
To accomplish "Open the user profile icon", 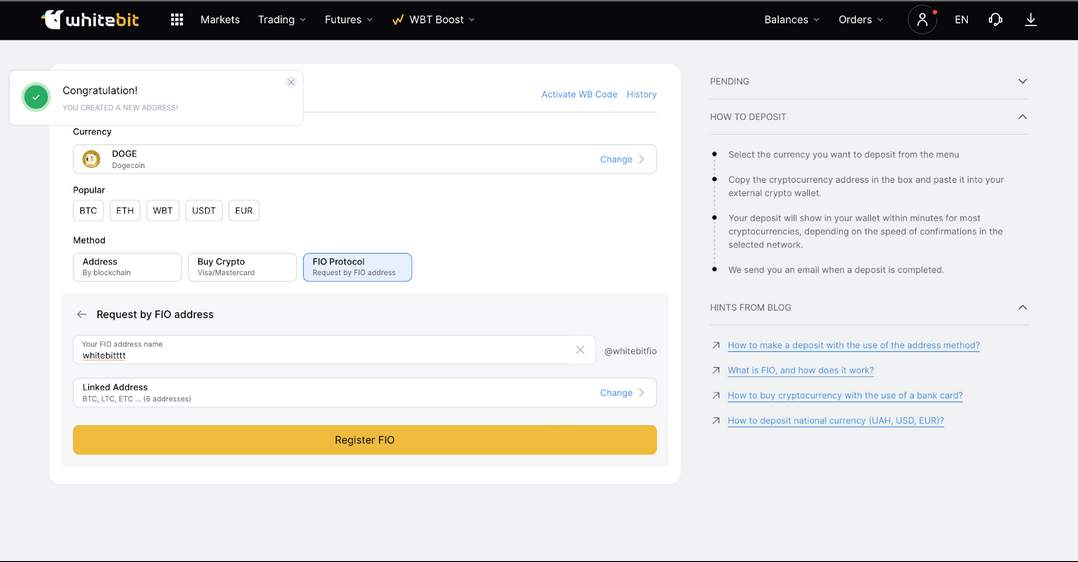I will tap(922, 19).
